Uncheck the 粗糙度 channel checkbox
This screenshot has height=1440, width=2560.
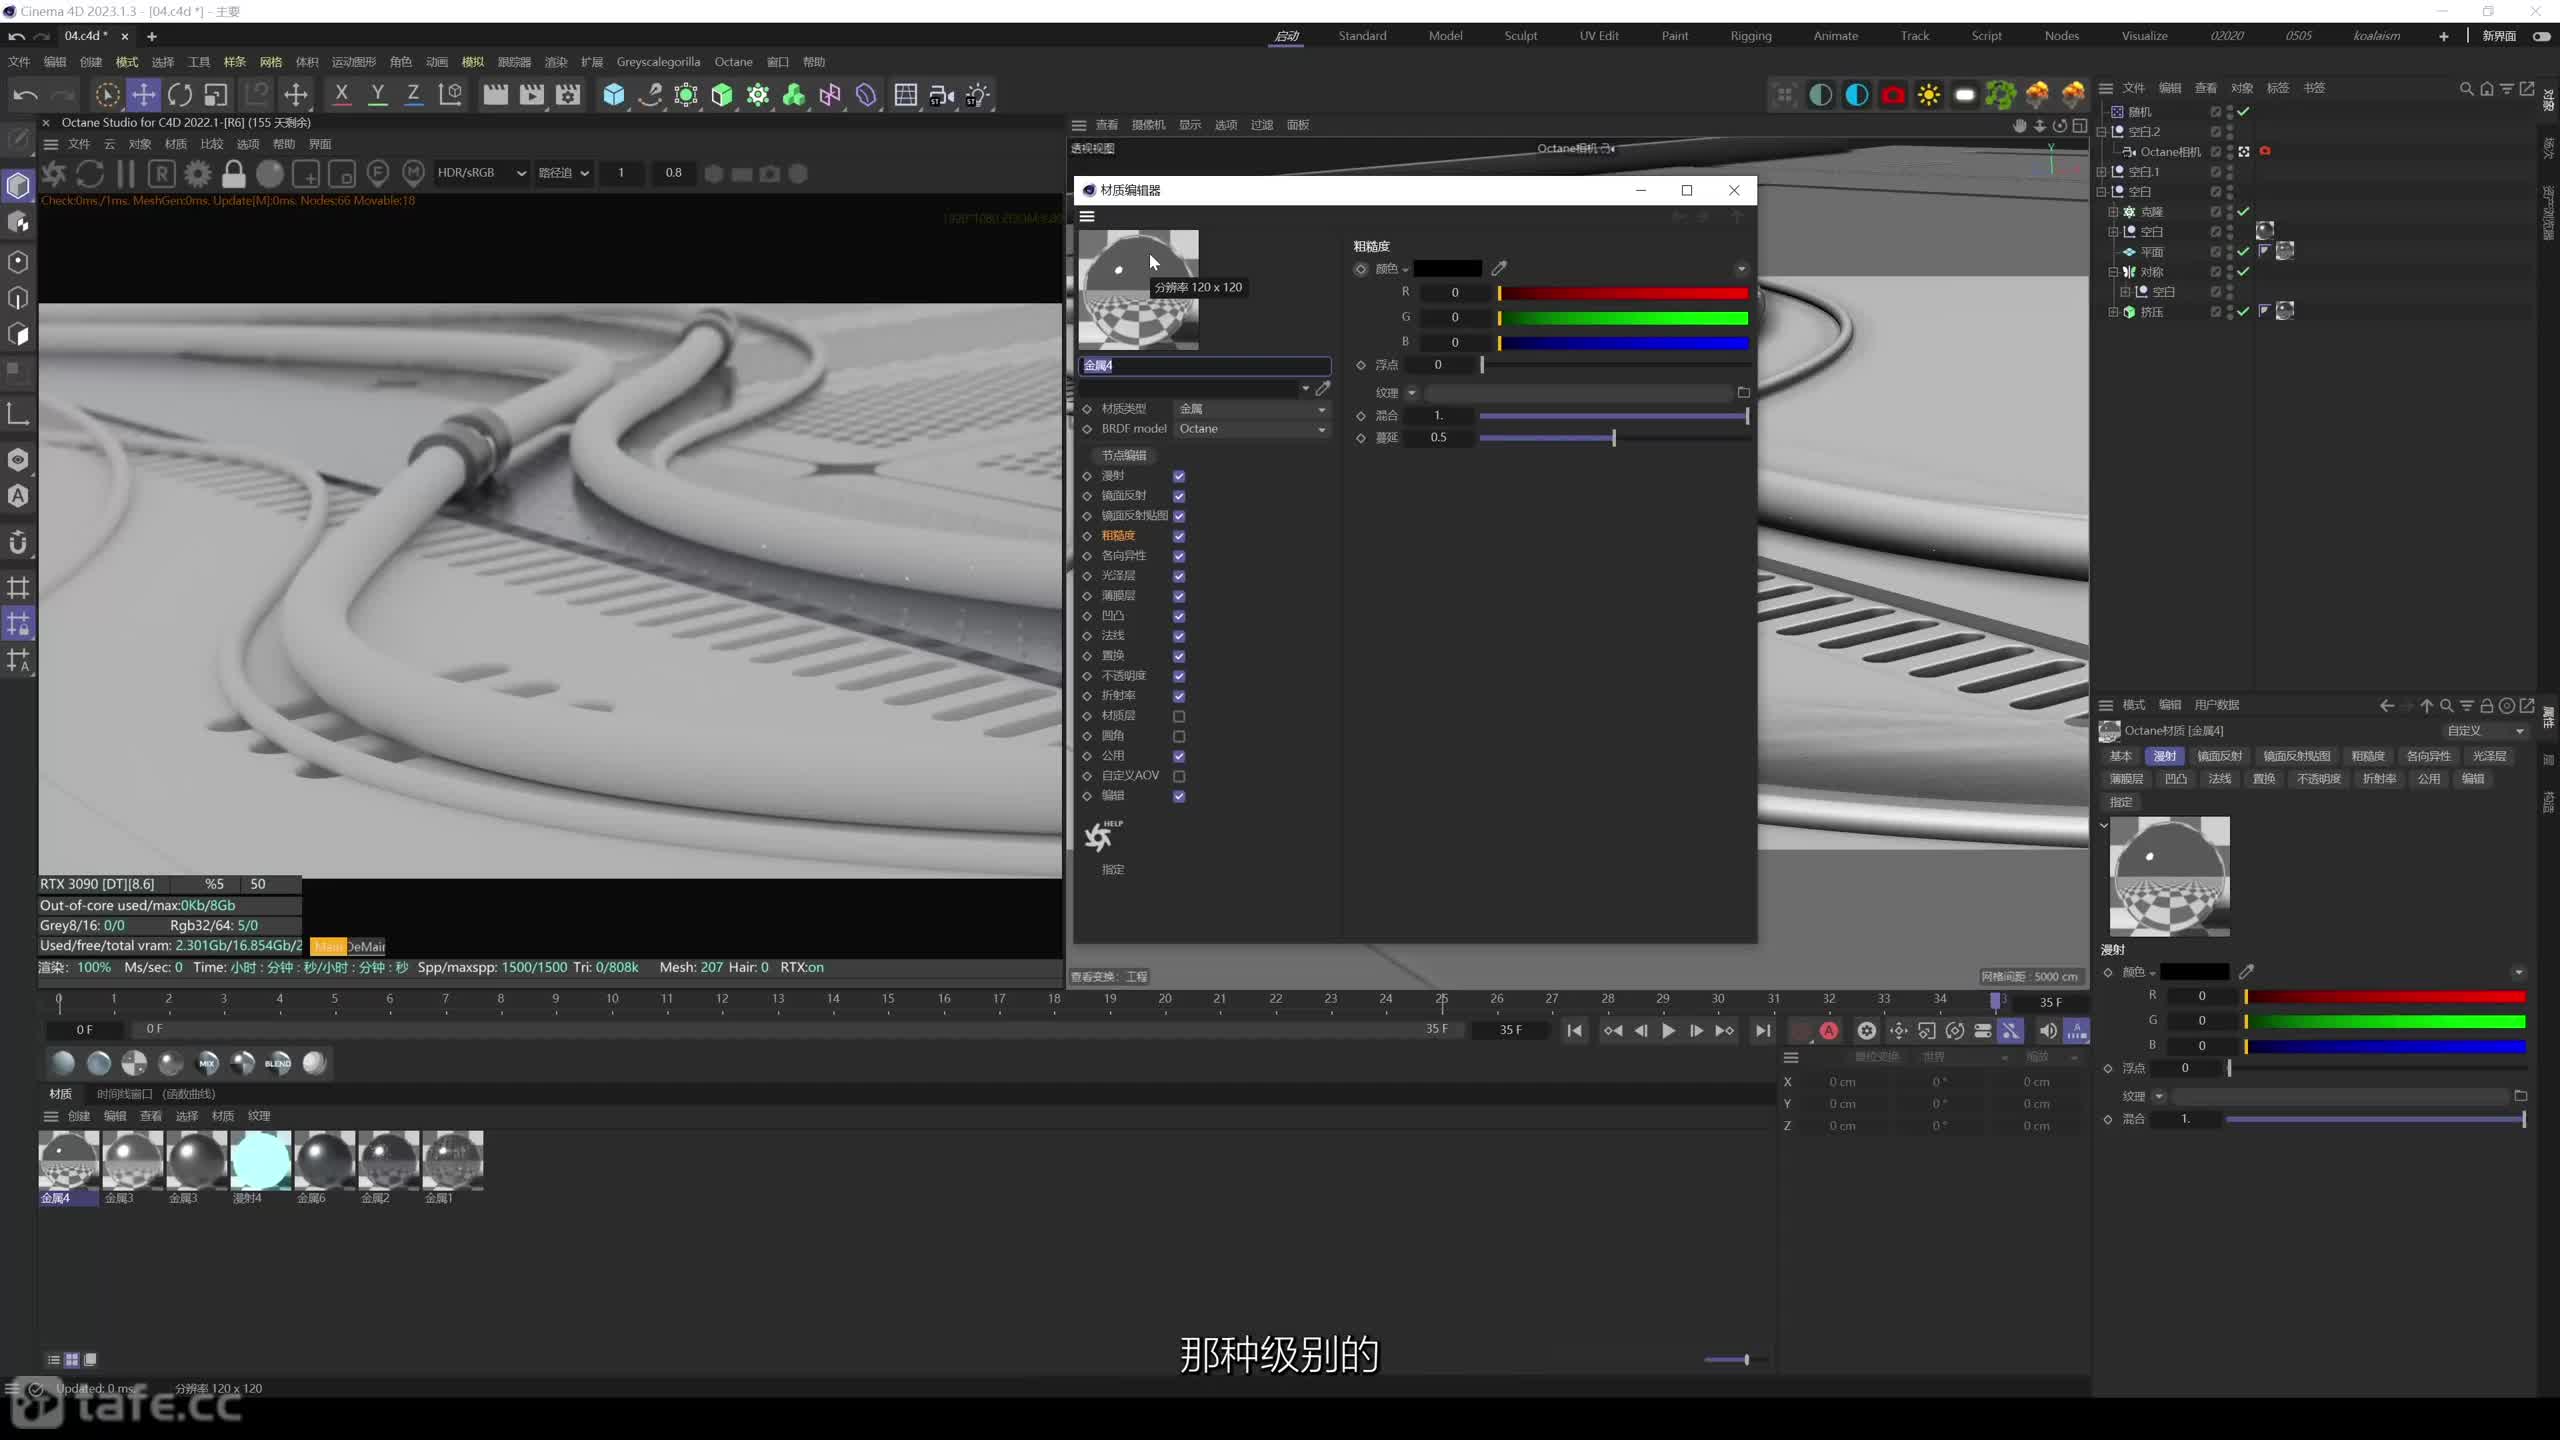pos(1179,536)
